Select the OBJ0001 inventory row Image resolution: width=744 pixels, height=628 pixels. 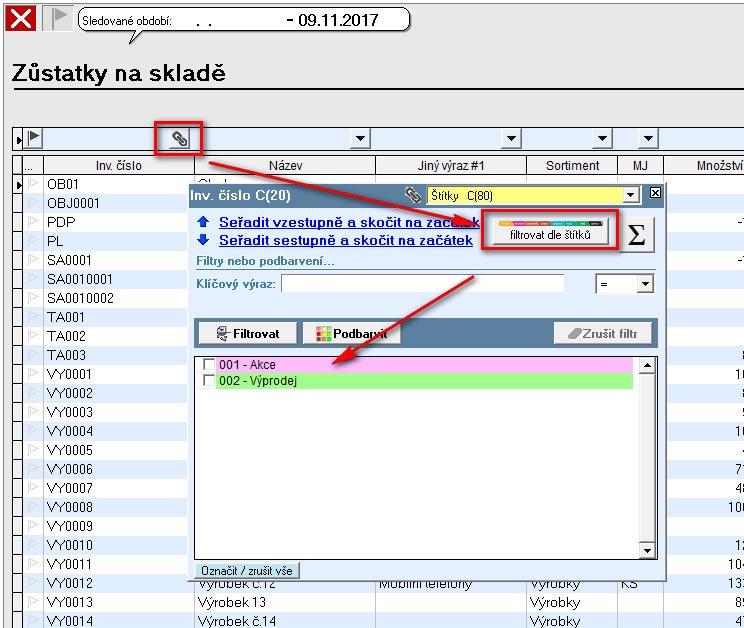click(x=115, y=203)
